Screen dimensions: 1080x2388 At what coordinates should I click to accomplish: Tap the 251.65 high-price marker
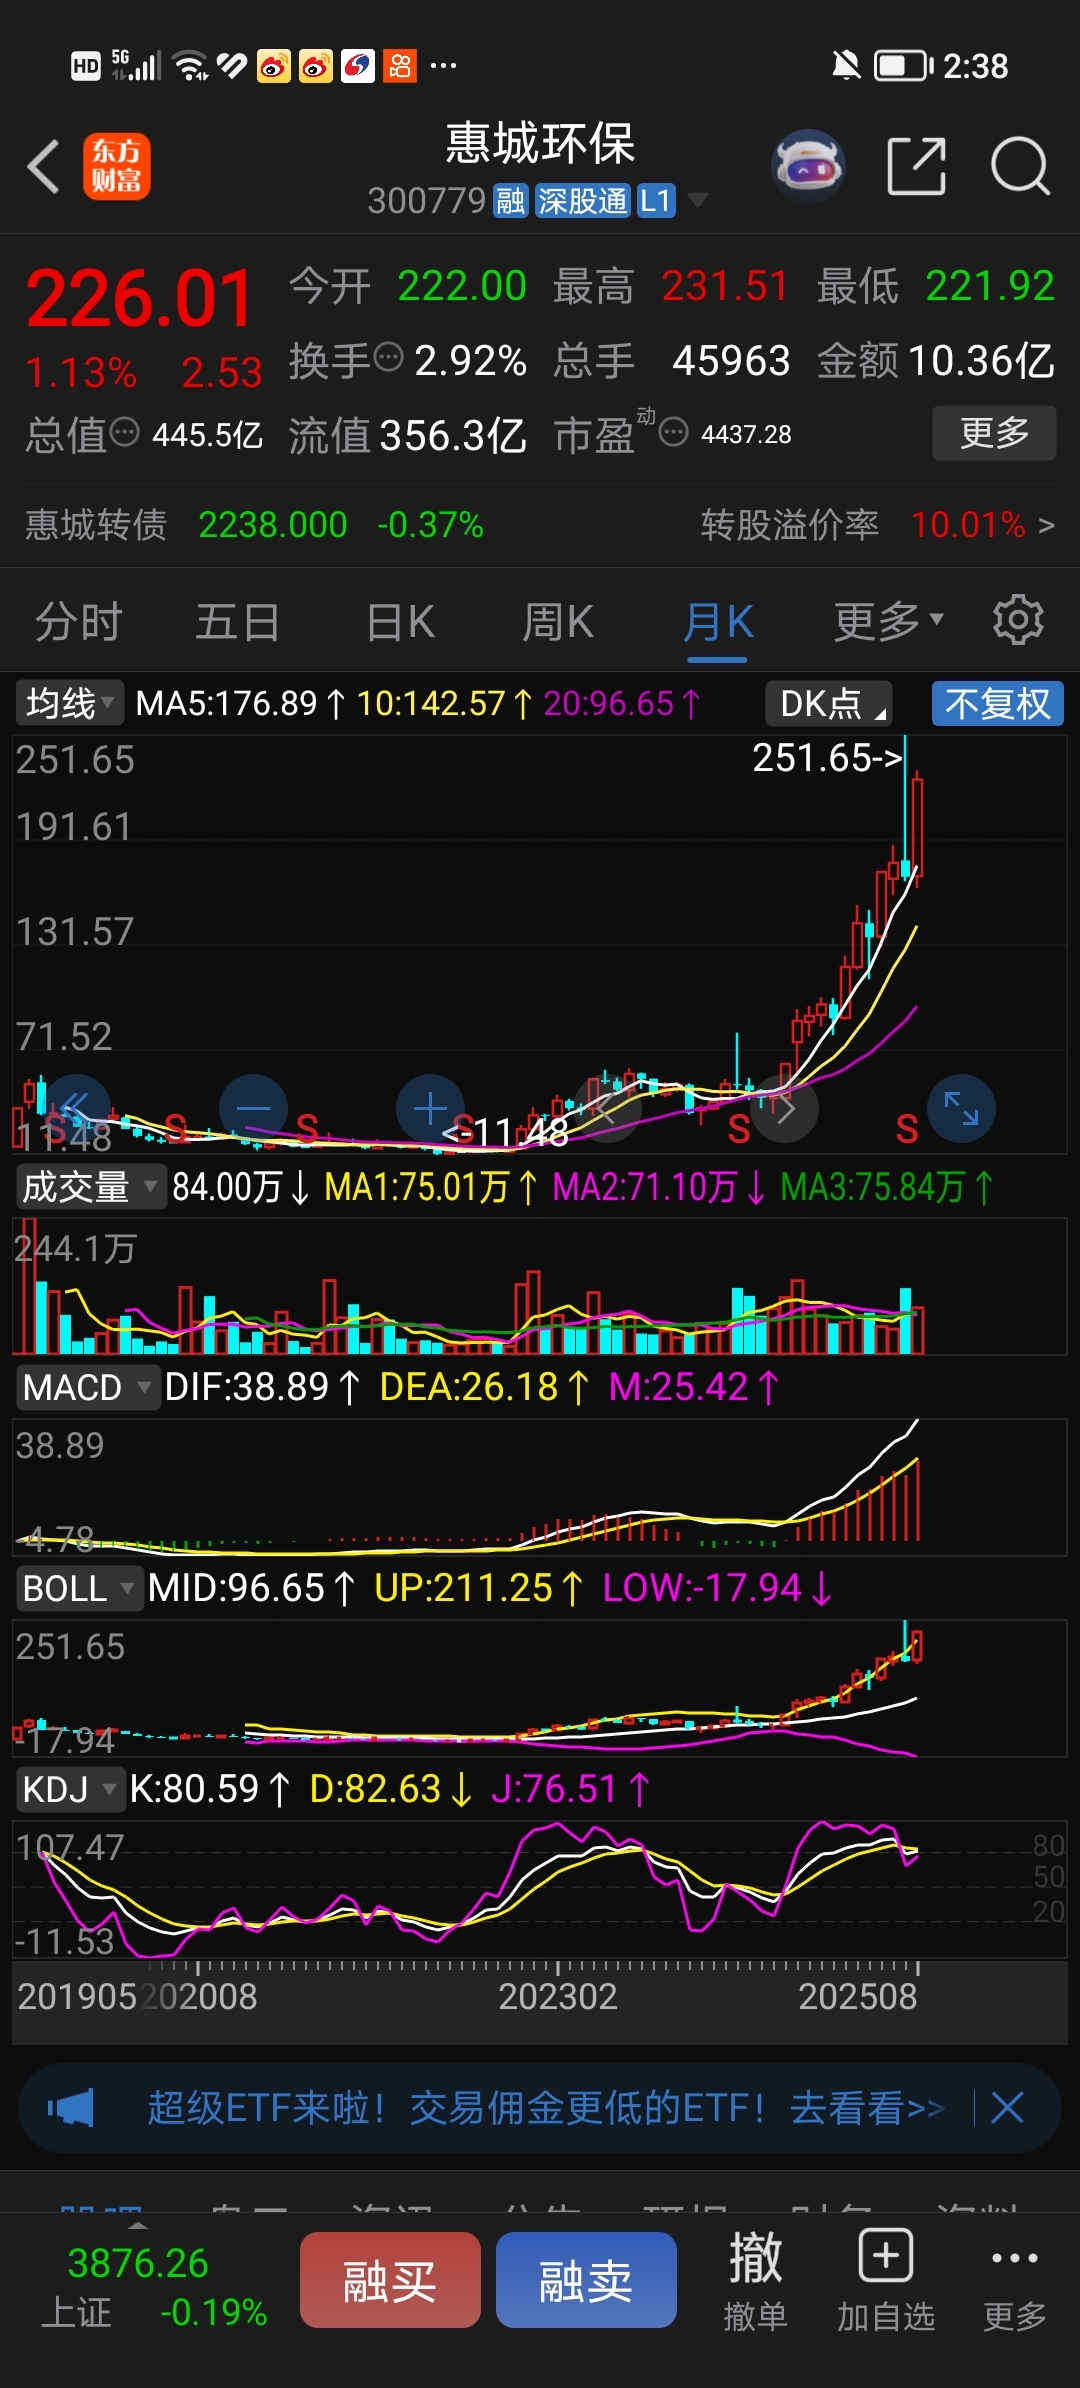point(827,757)
